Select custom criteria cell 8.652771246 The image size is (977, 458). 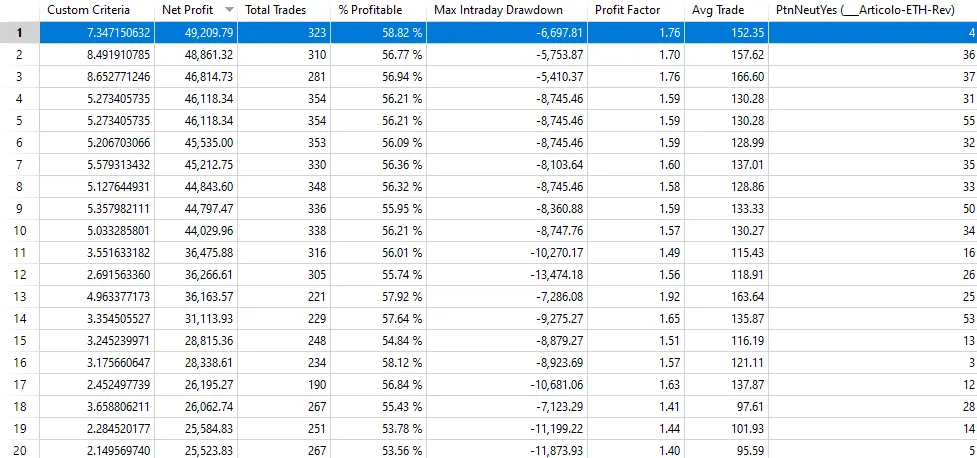coord(97,77)
